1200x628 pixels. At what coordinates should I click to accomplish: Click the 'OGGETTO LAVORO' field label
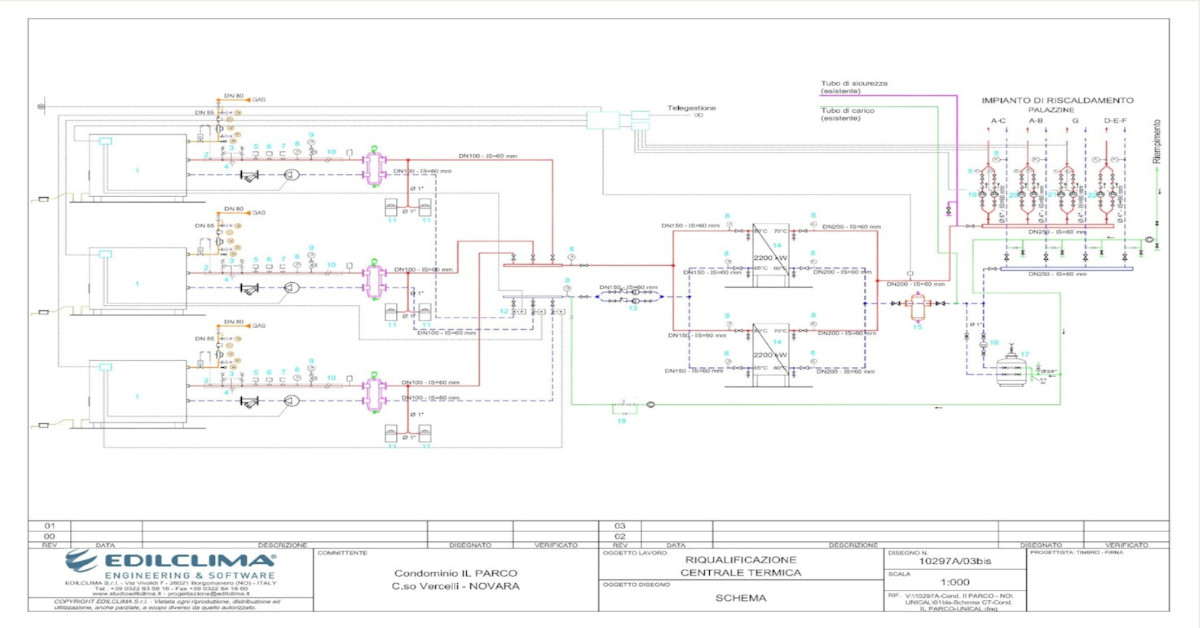click(x=633, y=552)
